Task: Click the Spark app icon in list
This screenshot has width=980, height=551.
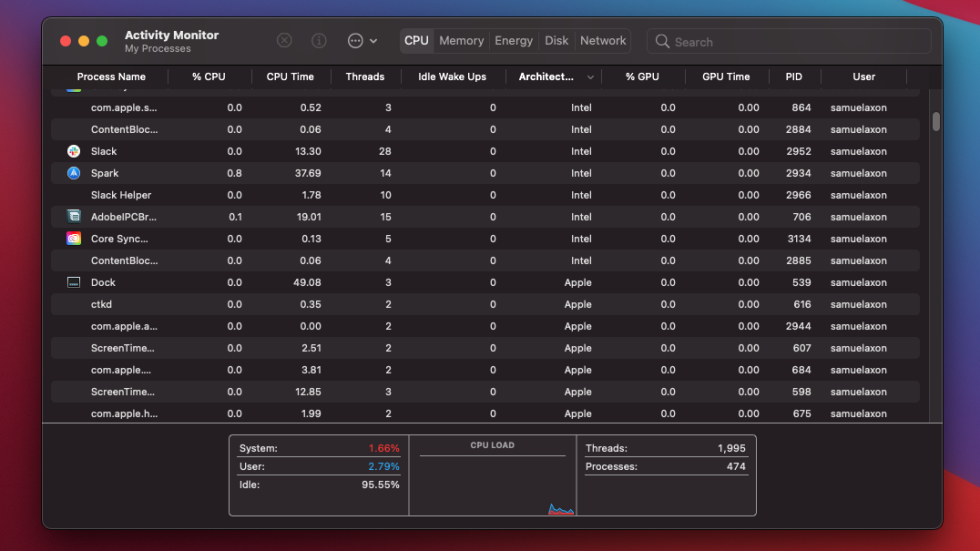Action: pos(74,173)
